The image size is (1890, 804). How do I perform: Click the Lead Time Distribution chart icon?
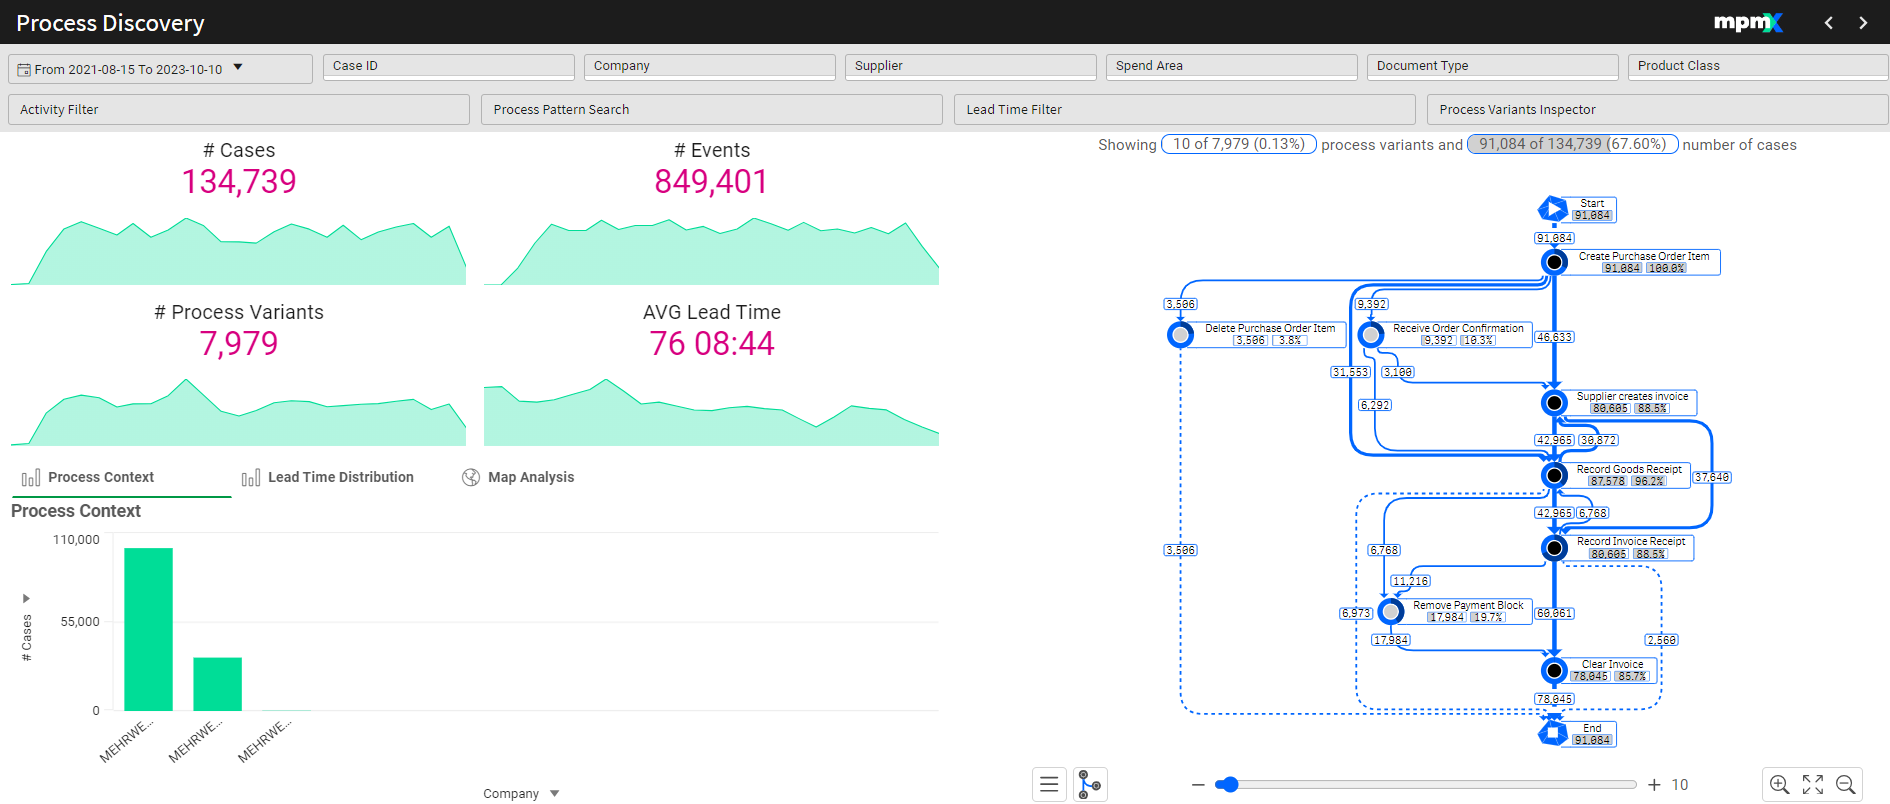[x=251, y=478]
